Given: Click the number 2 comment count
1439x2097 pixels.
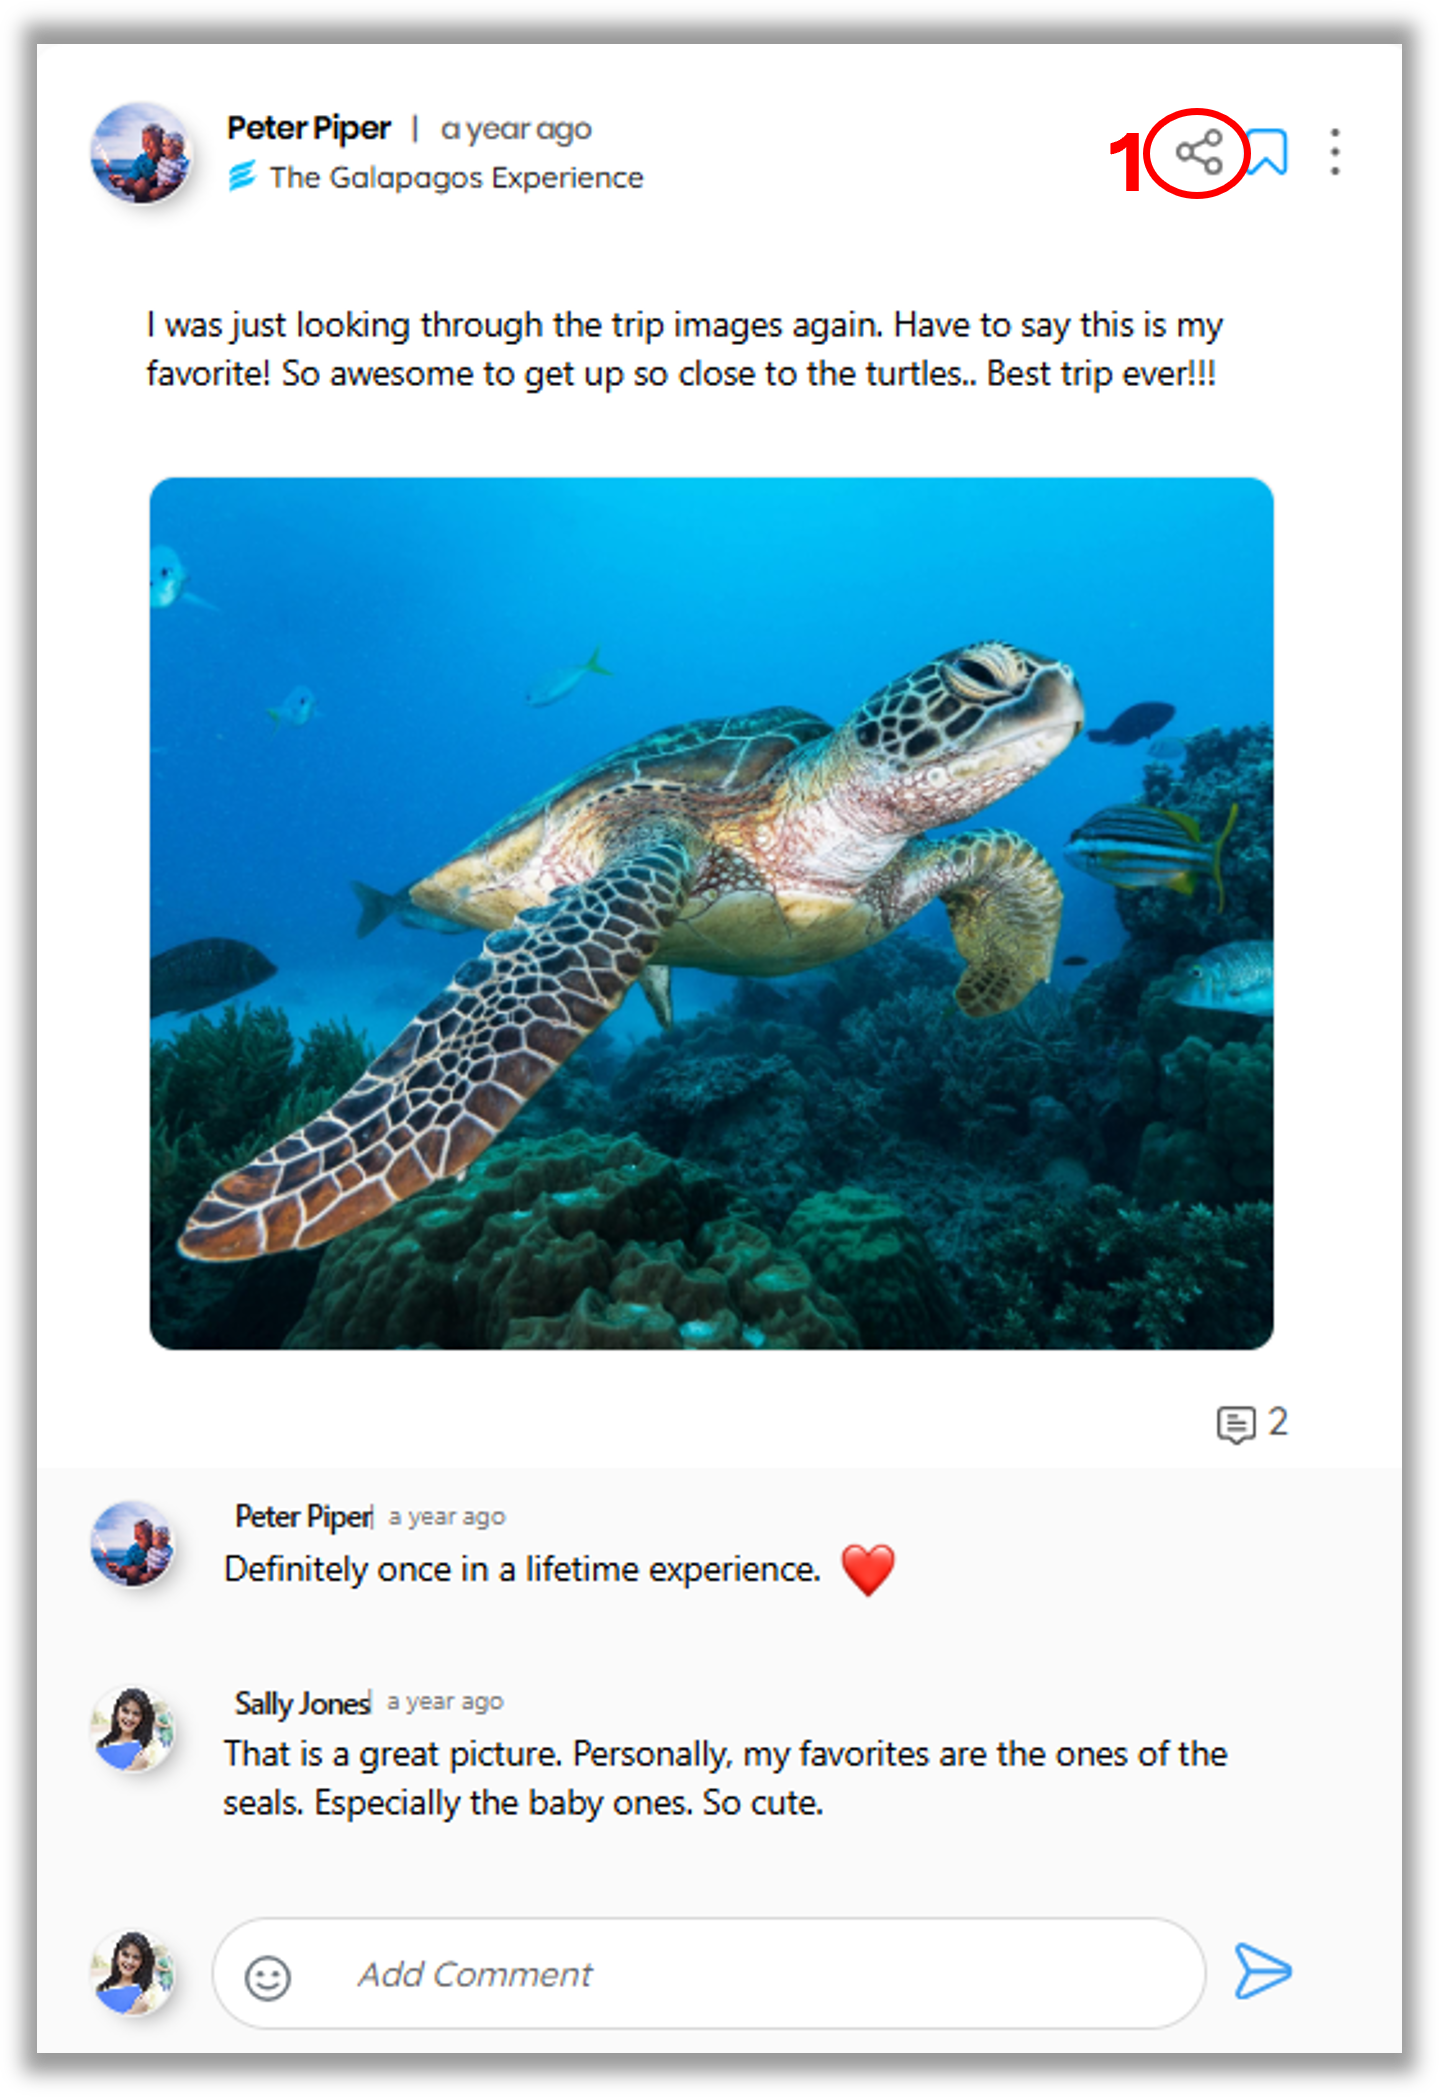Looking at the screenshot, I should [1278, 1422].
